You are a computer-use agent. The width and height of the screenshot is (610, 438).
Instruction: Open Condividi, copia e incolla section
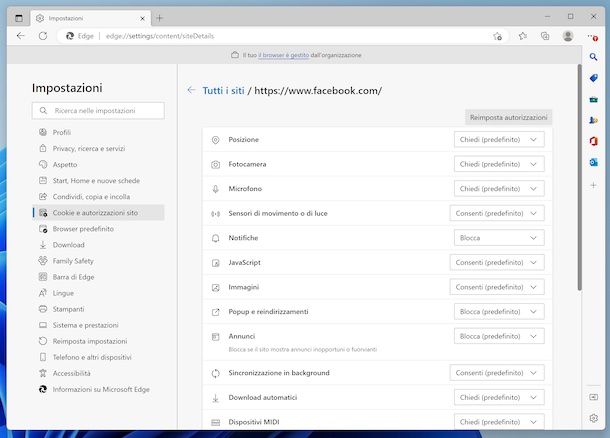pyautogui.click(x=98, y=196)
